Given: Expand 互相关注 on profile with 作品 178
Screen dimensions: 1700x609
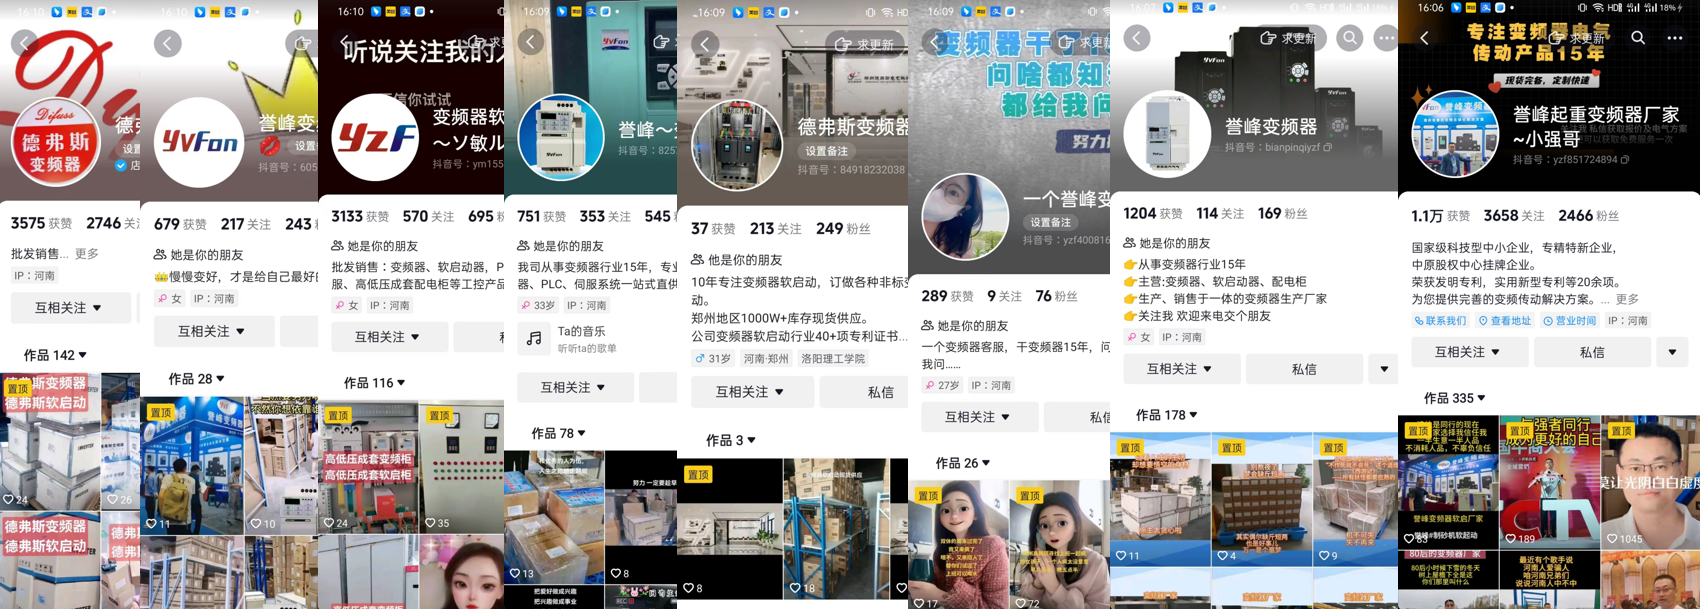Looking at the screenshot, I should click(x=1181, y=369).
